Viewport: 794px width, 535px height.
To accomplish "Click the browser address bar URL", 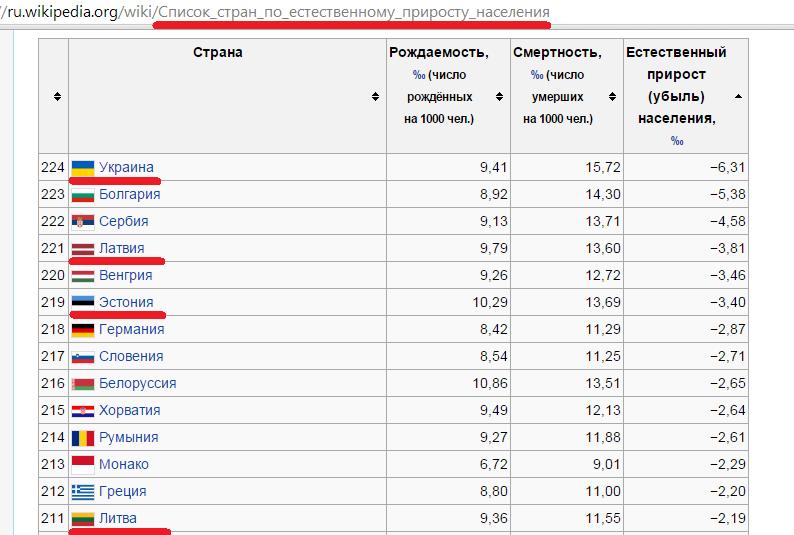I will coord(276,12).
